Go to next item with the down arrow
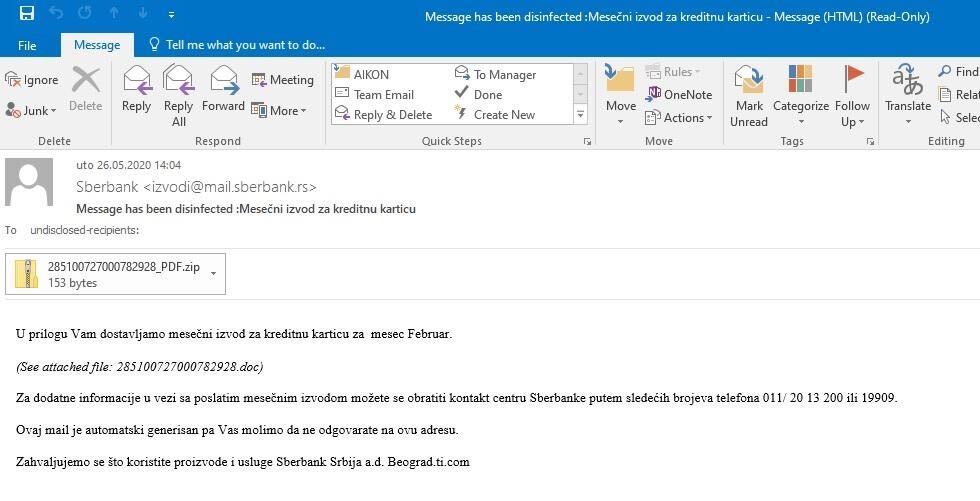Viewport: 980px width, 501px height. pyautogui.click(x=142, y=13)
